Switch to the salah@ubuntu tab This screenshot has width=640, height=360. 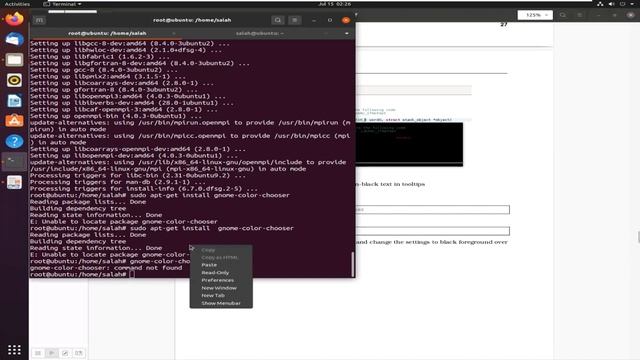coord(260,33)
